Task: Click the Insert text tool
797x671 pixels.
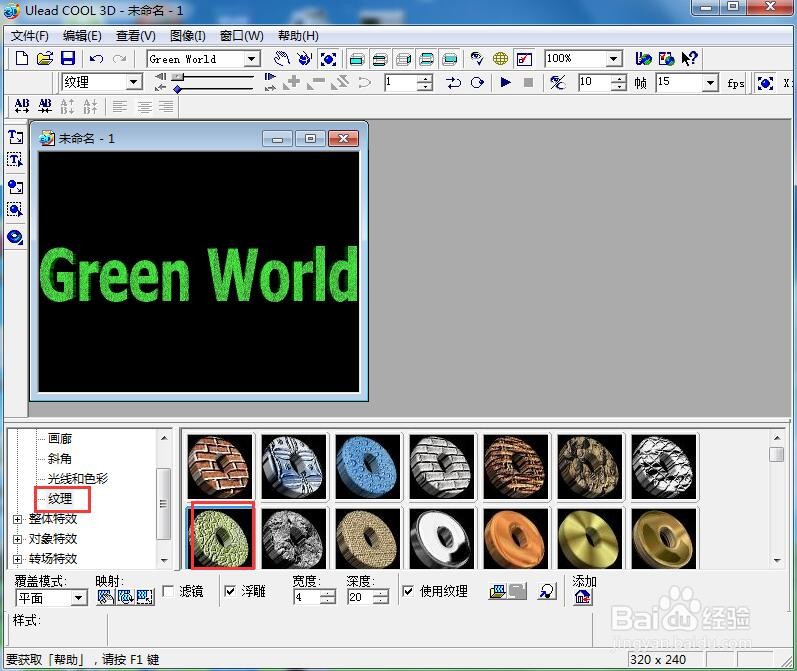Action: tap(15, 137)
